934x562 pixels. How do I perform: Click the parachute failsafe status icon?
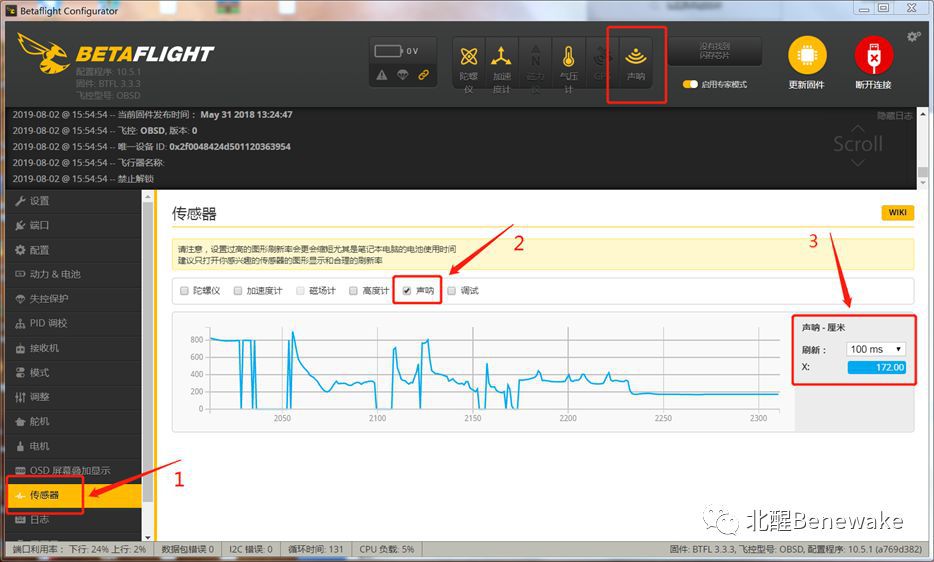pyautogui.click(x=403, y=75)
